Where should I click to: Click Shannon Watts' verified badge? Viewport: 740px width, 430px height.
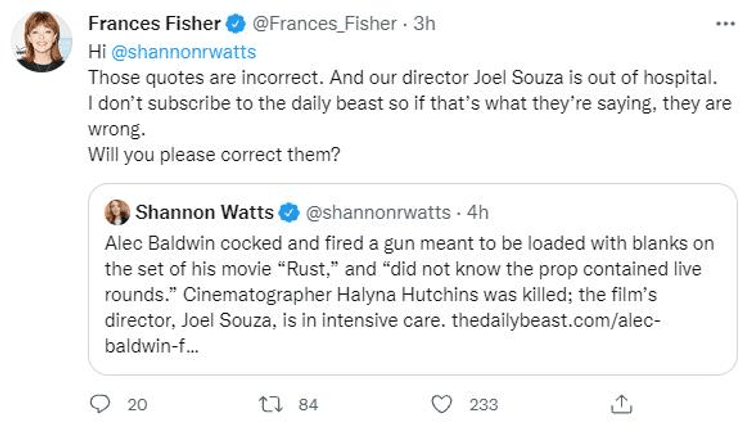(x=288, y=212)
